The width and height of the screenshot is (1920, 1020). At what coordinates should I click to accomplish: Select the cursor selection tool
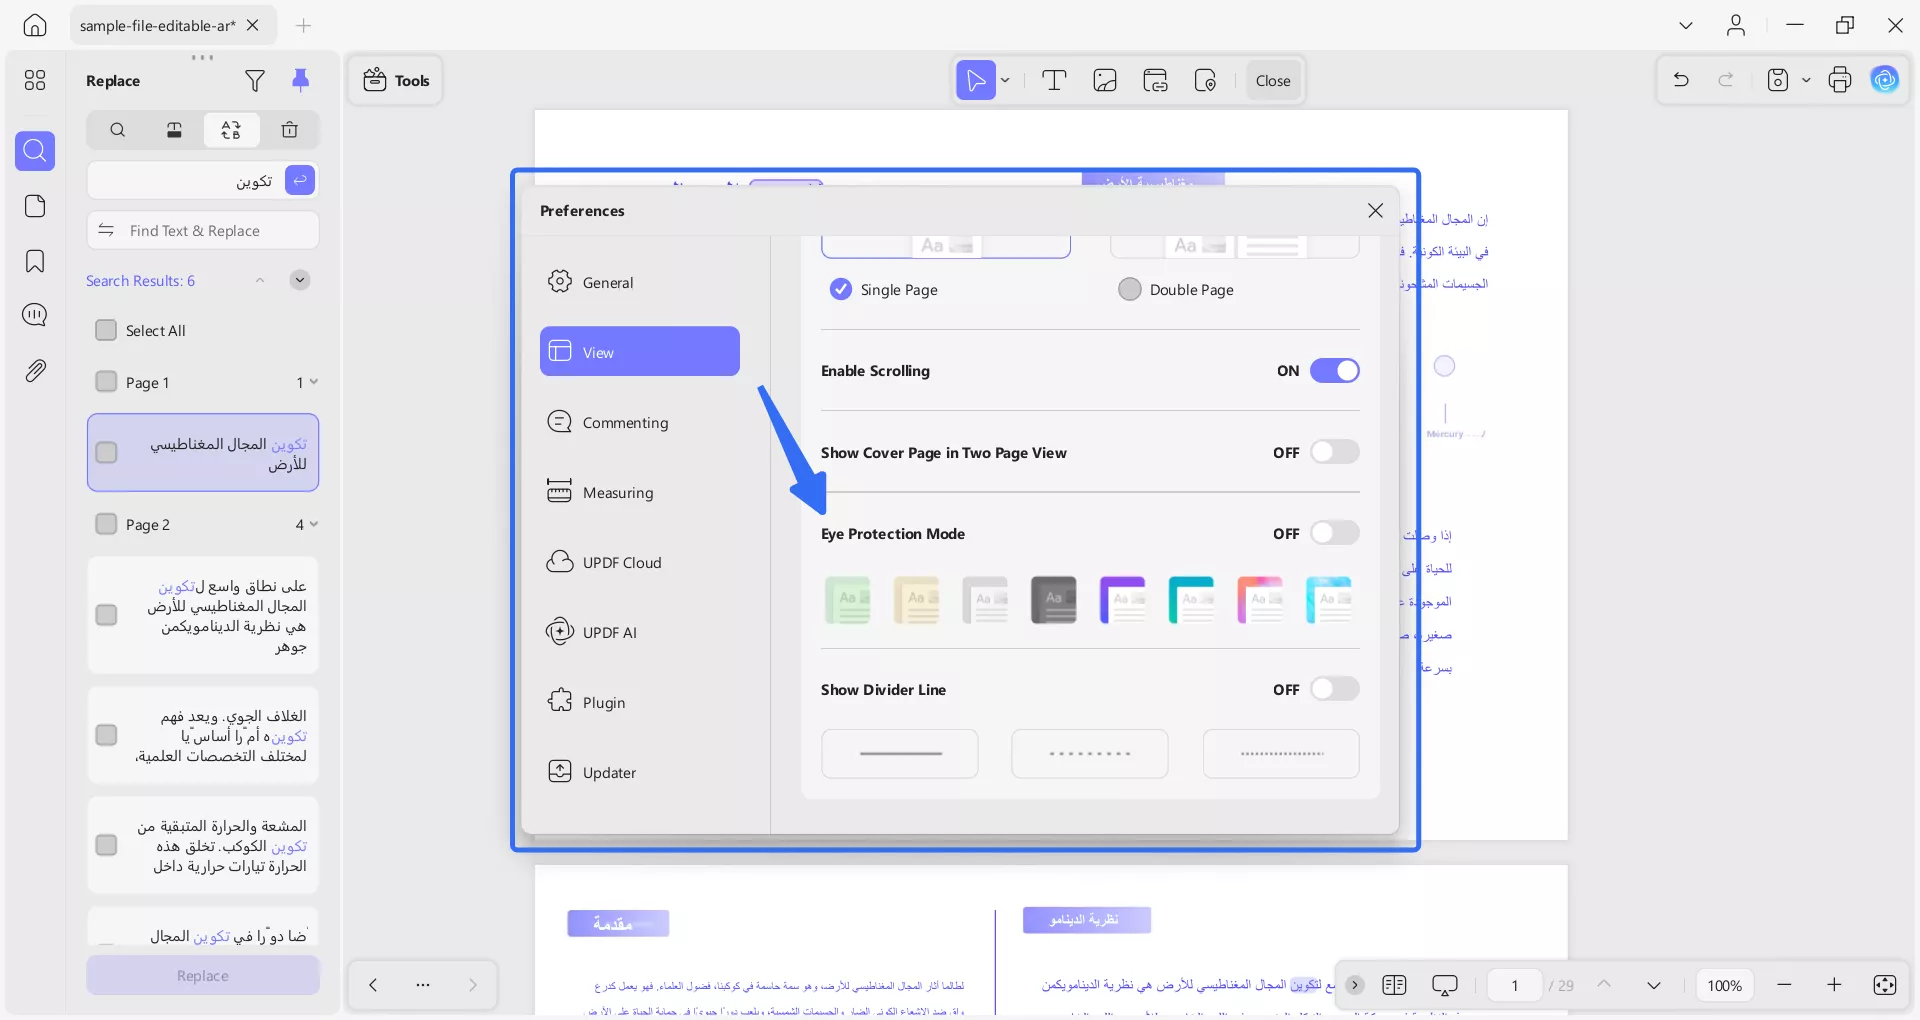[975, 81]
